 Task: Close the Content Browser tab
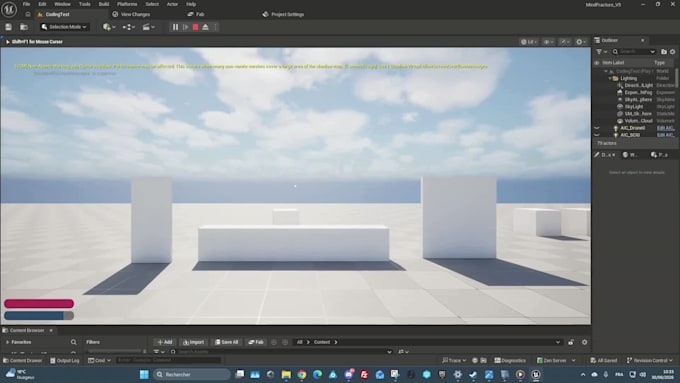click(51, 331)
